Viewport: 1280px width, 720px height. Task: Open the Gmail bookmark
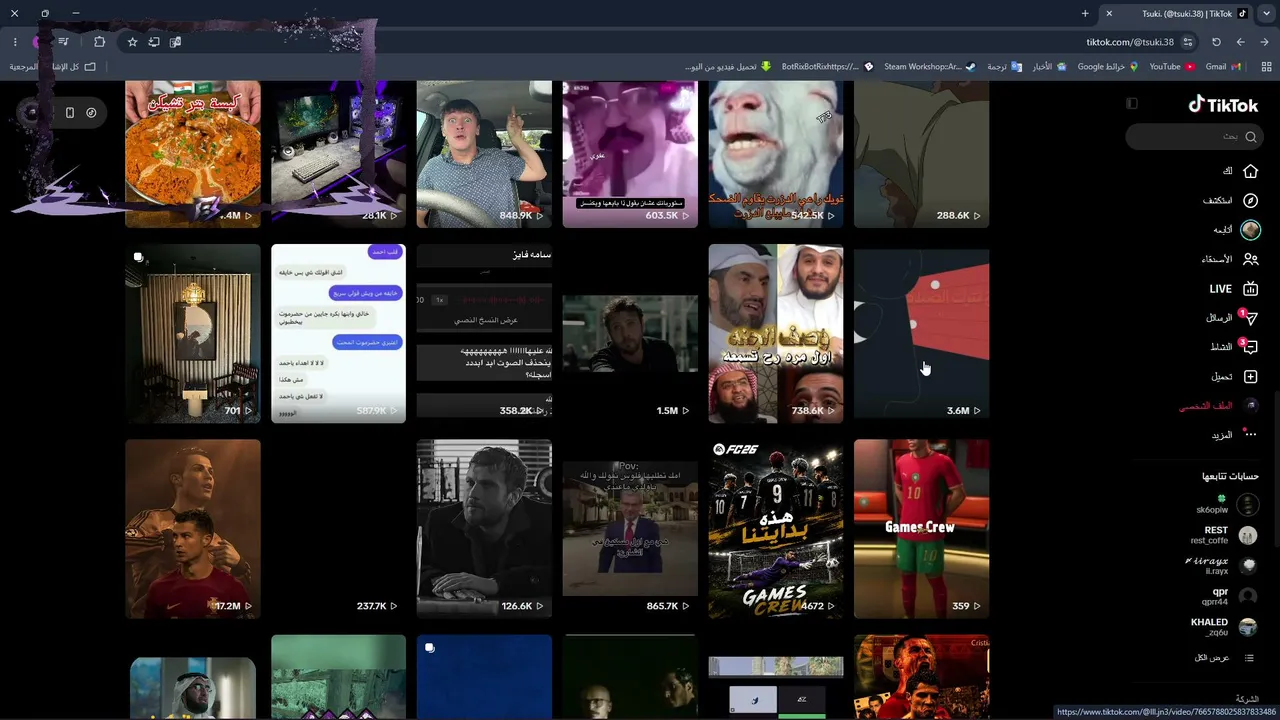(1223, 67)
